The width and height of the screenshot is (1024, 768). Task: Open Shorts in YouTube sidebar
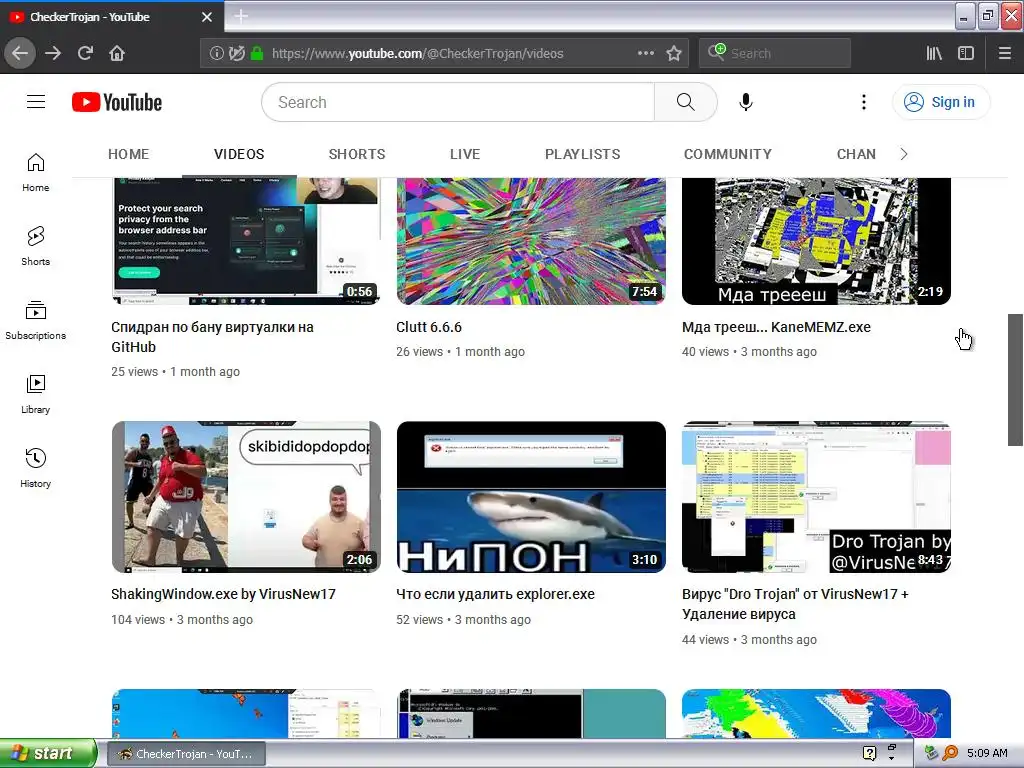[x=36, y=247]
